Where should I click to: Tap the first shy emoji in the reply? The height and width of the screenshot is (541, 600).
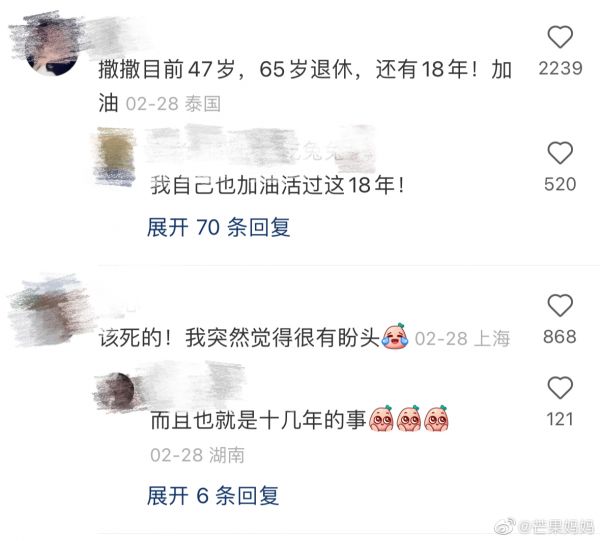pos(381,419)
